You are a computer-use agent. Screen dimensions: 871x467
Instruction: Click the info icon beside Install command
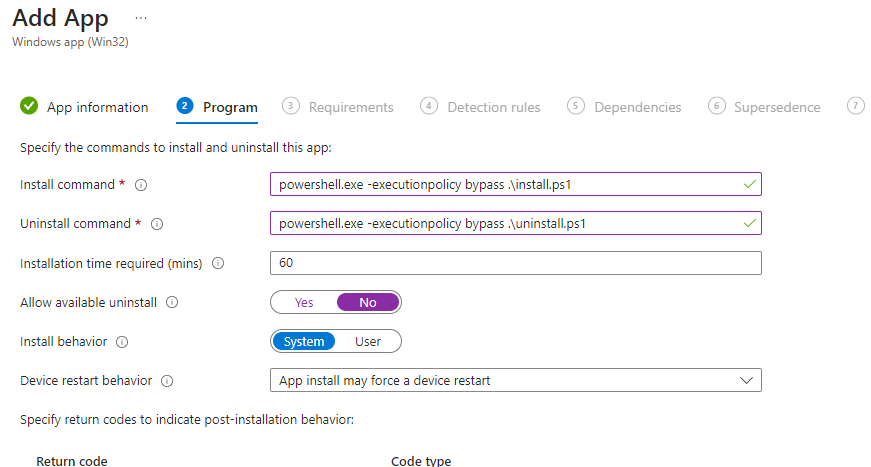point(141,185)
